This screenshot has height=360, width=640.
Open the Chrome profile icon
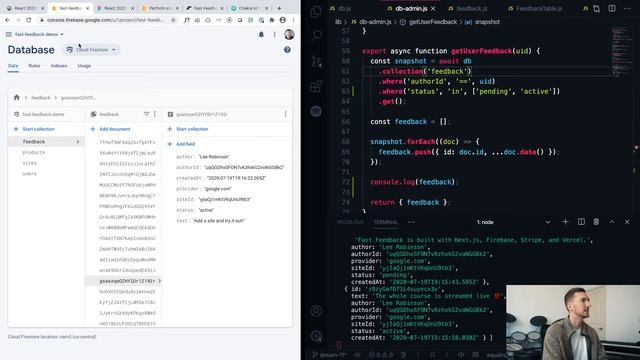coord(283,20)
